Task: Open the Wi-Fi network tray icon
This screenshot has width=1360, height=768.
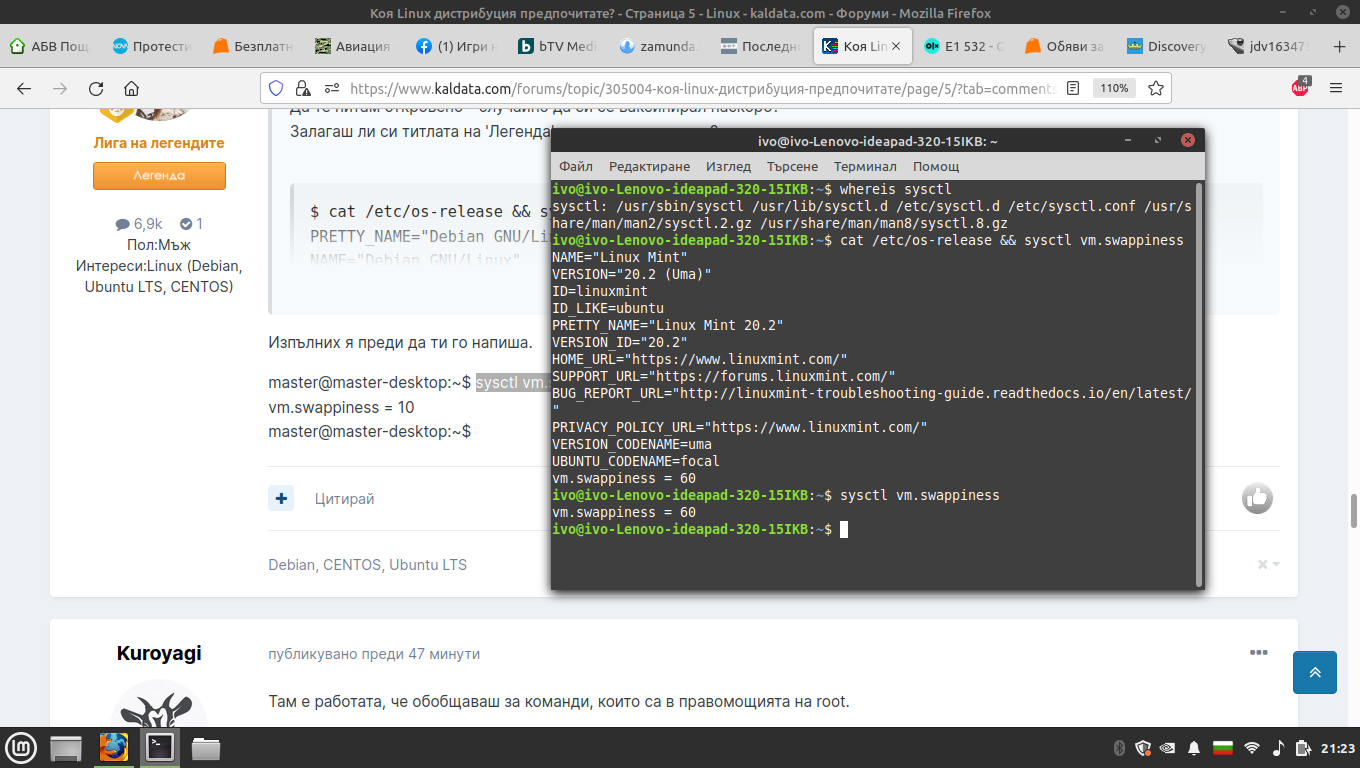Action: pos(1251,748)
